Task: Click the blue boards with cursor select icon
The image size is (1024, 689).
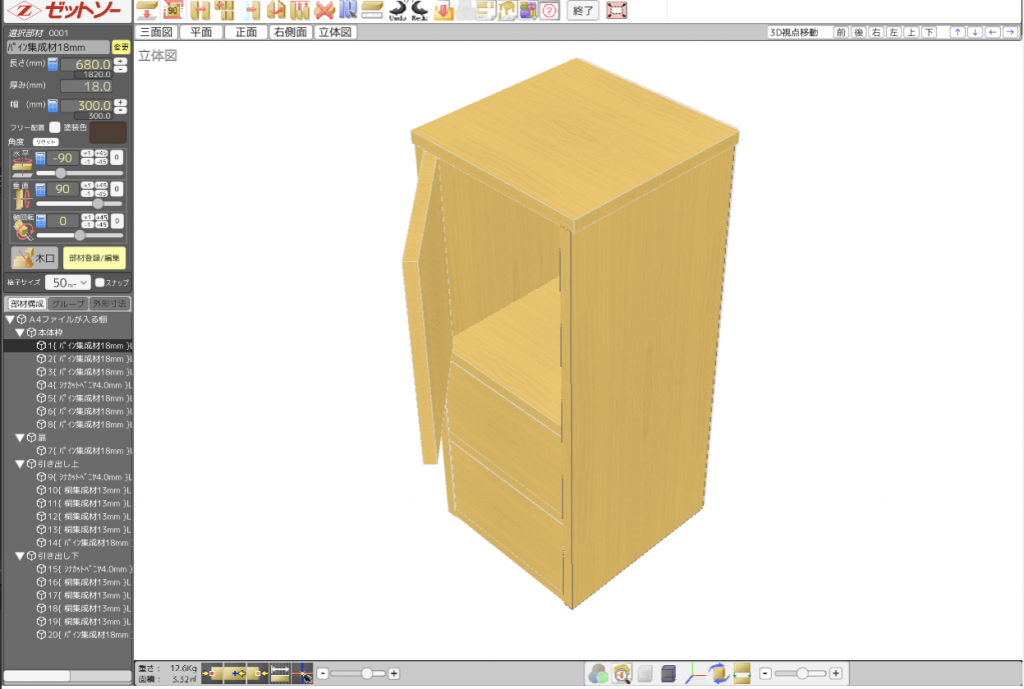Action: point(347,10)
